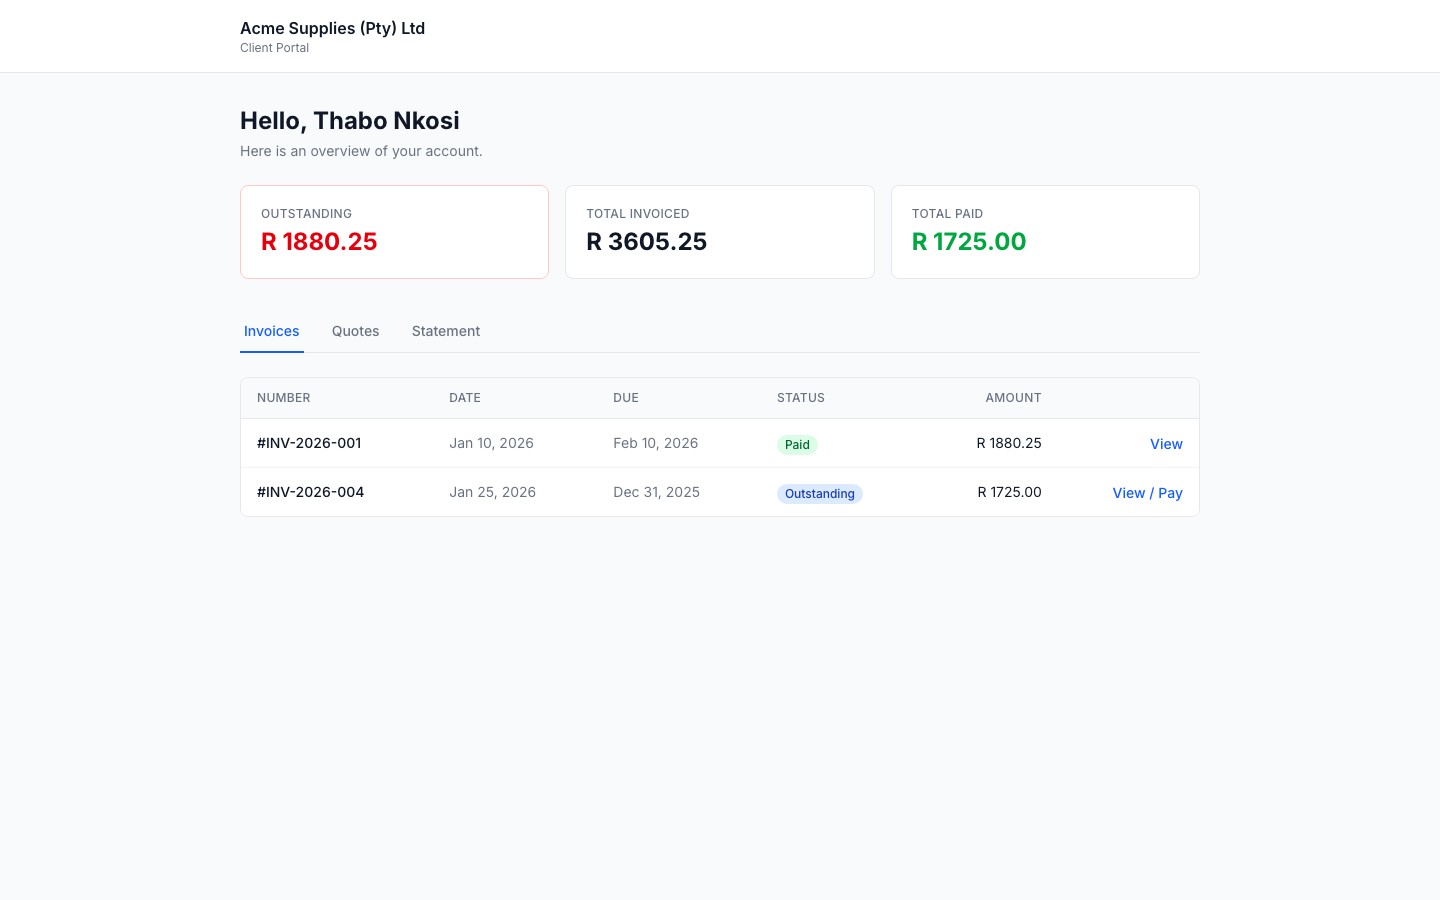Click the Total Invoiced card
This screenshot has height=900, width=1440.
tap(719, 232)
